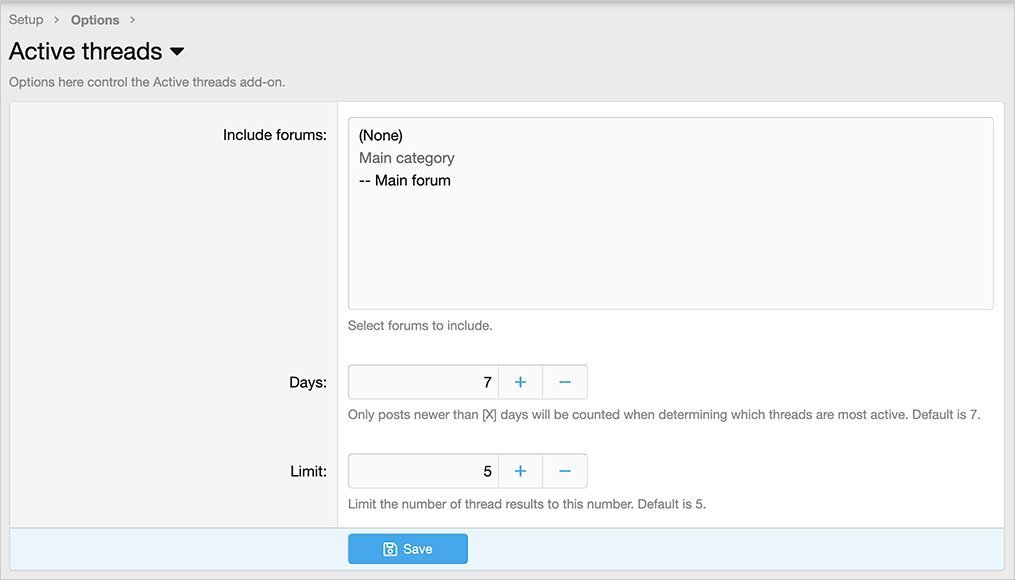The image size is (1015, 580).
Task: Click the Select forums to include hint
Action: tap(420, 326)
